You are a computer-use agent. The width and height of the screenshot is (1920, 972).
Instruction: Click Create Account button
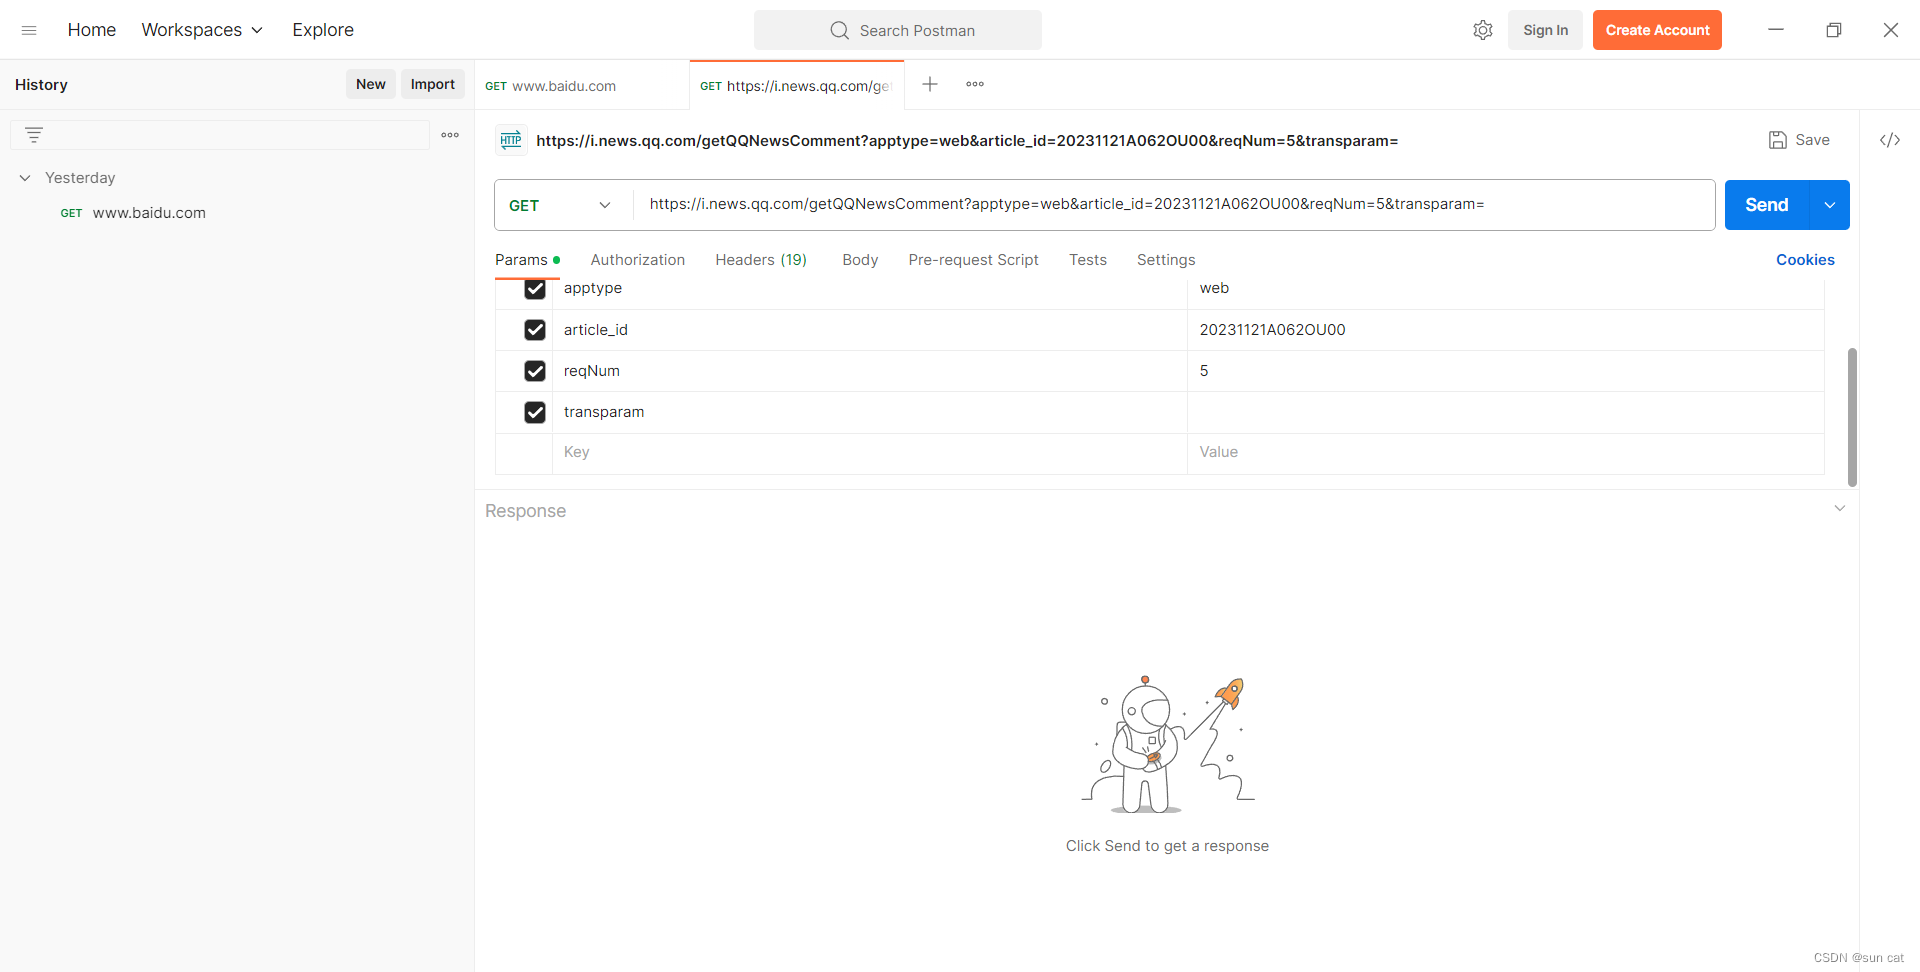click(x=1657, y=30)
